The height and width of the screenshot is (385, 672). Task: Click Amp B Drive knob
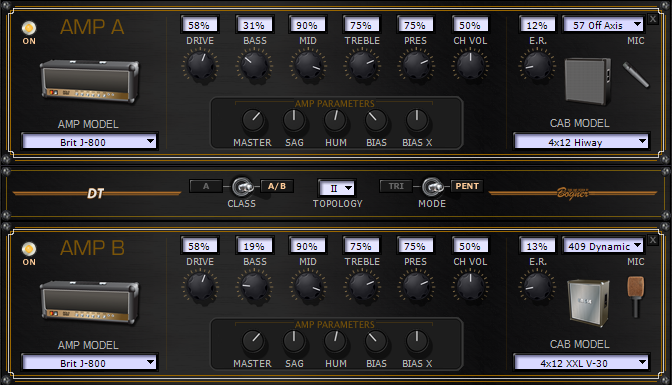200,286
